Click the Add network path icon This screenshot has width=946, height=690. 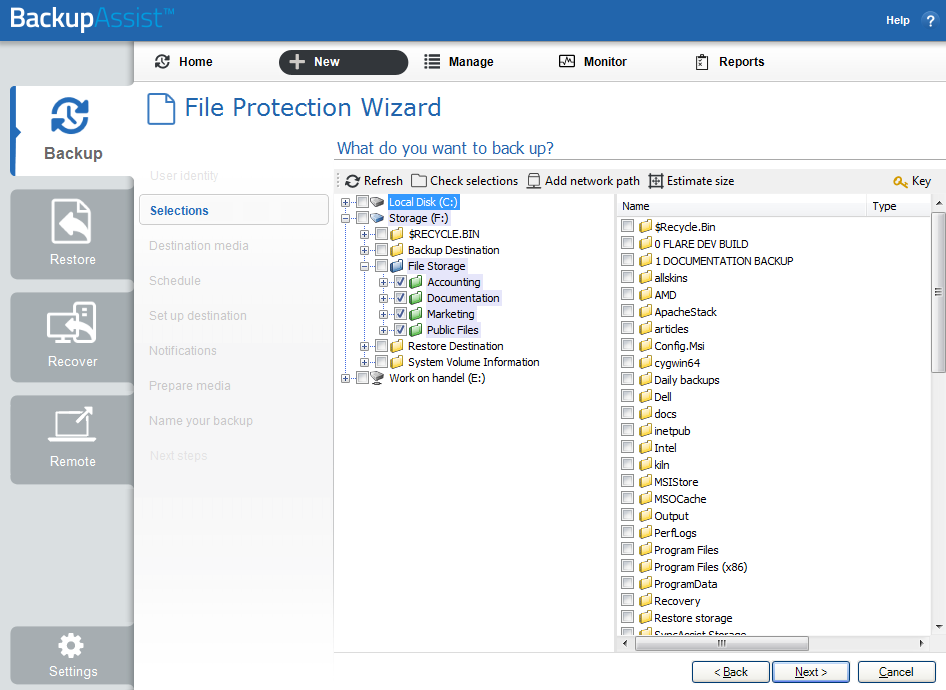coord(534,181)
